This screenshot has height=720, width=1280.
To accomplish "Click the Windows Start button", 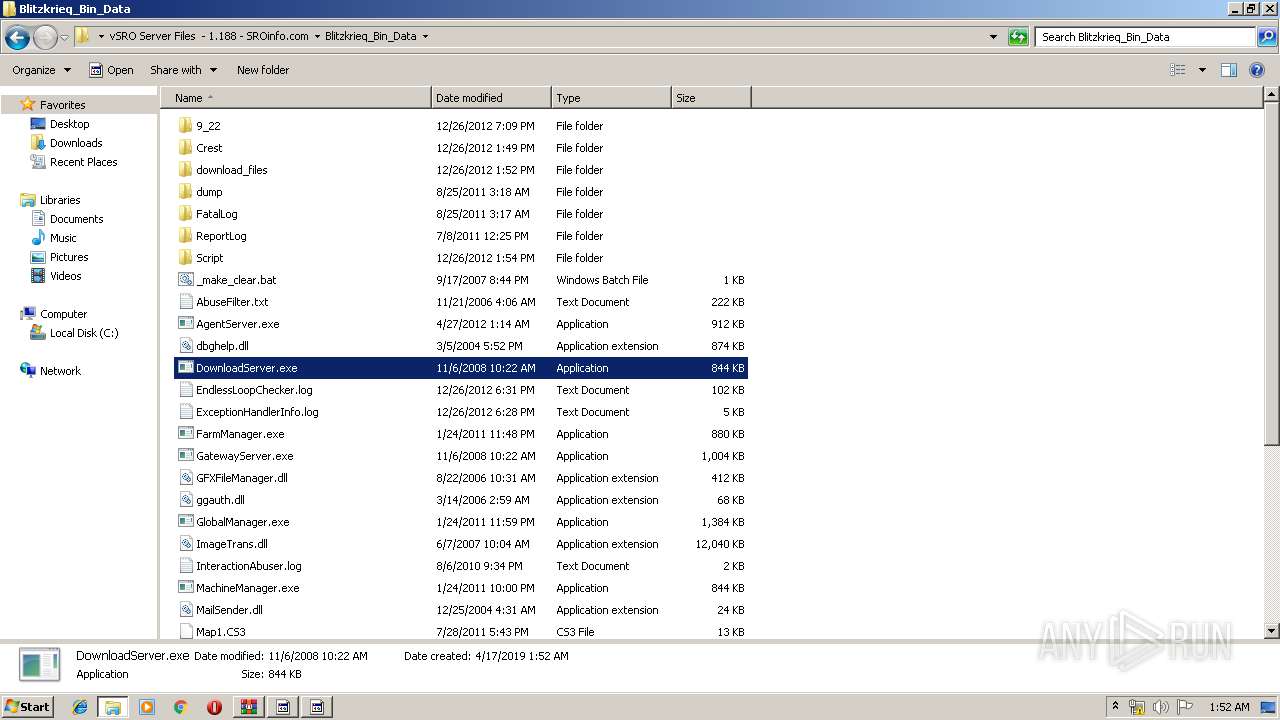I will 28,707.
